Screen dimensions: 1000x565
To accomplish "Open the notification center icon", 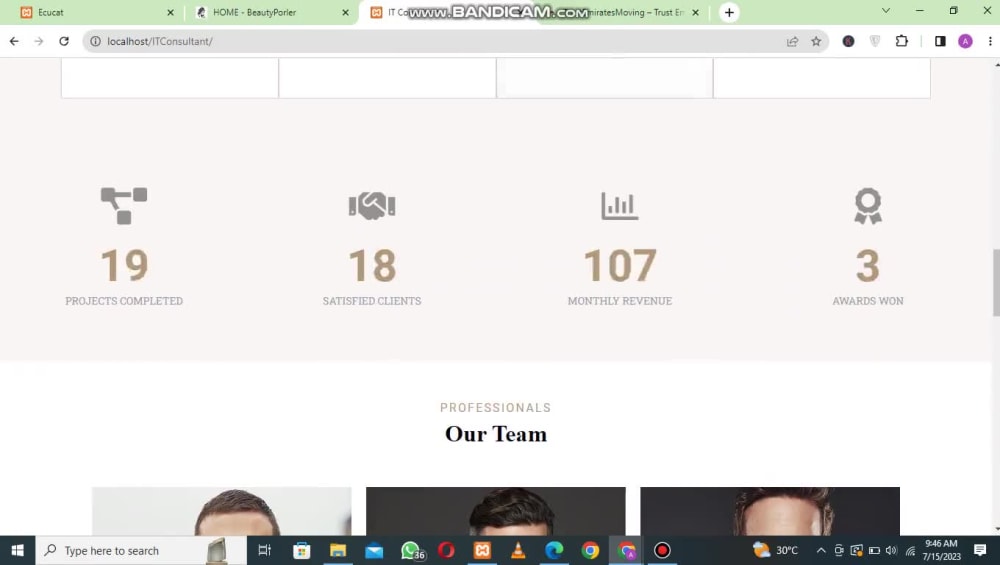I will (980, 550).
